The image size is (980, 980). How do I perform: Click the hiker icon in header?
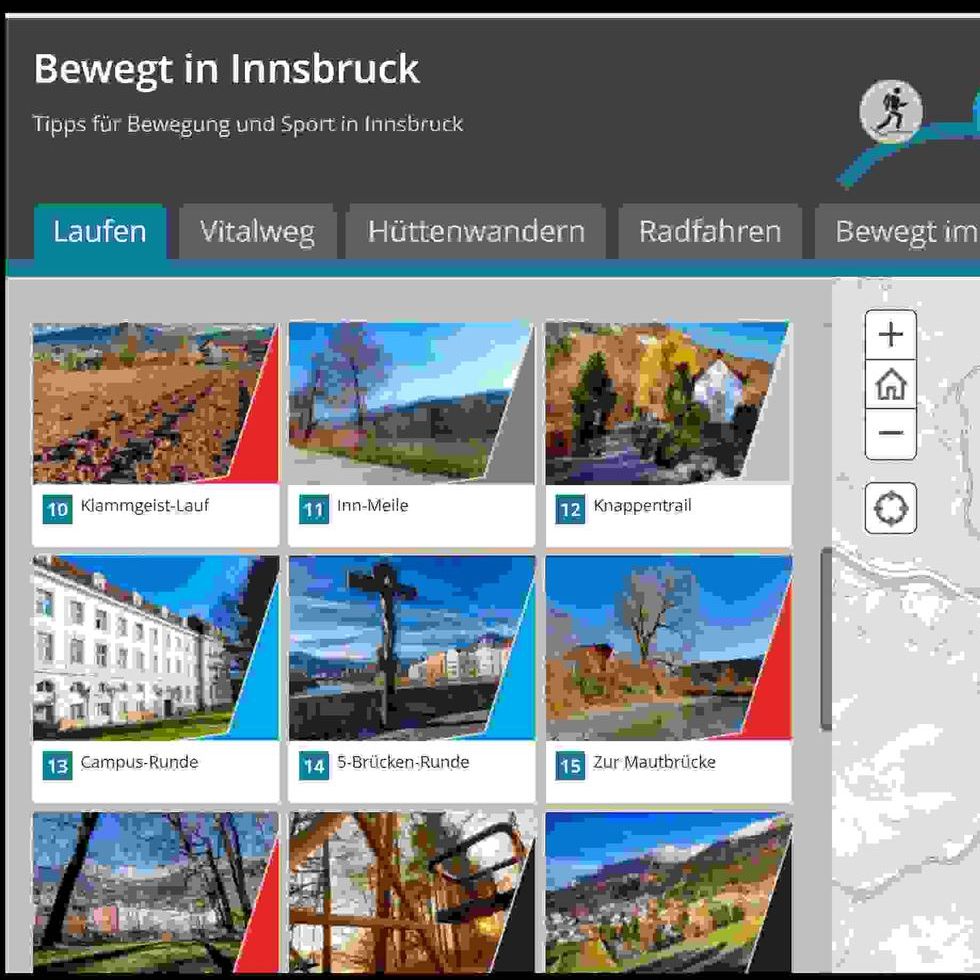tap(890, 112)
